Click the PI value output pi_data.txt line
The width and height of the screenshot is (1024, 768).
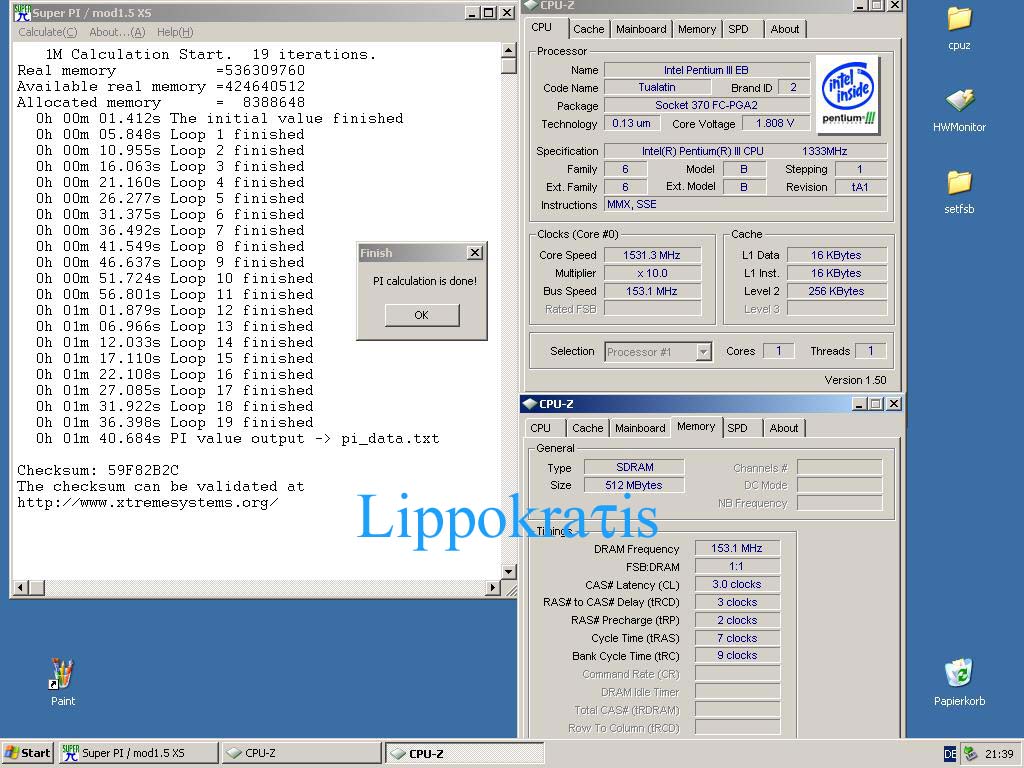(x=238, y=438)
